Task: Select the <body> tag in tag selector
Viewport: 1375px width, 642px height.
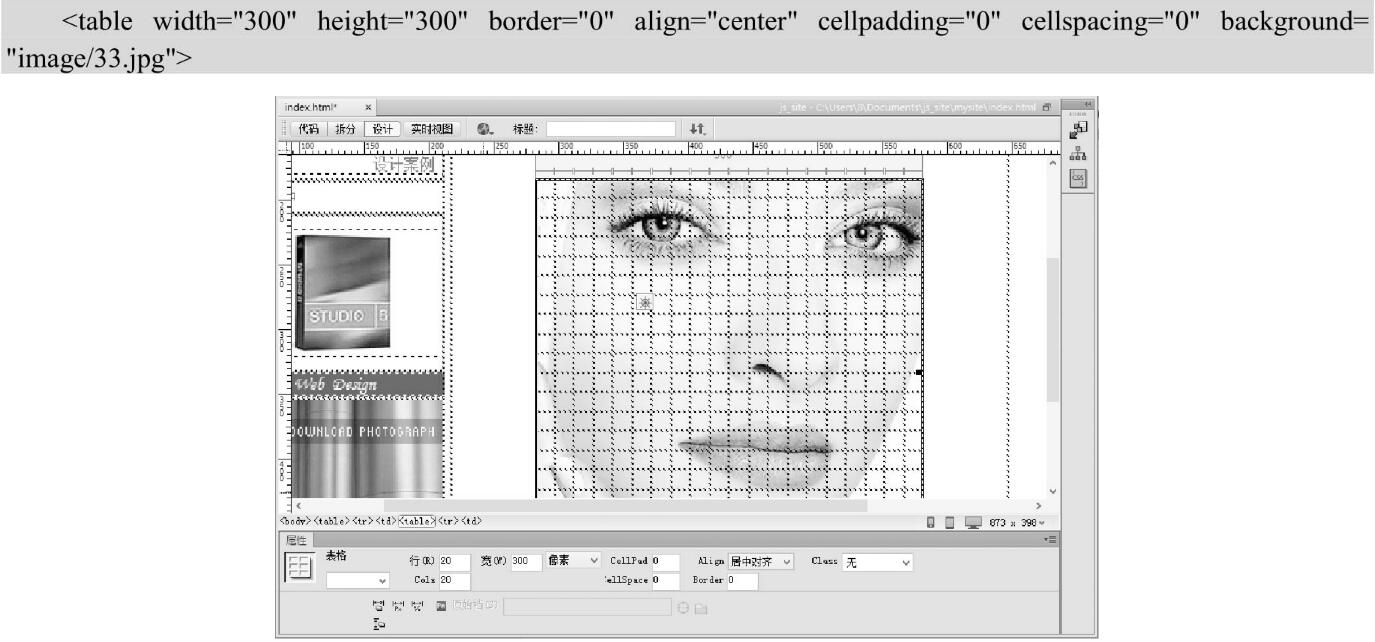Action: coord(297,521)
